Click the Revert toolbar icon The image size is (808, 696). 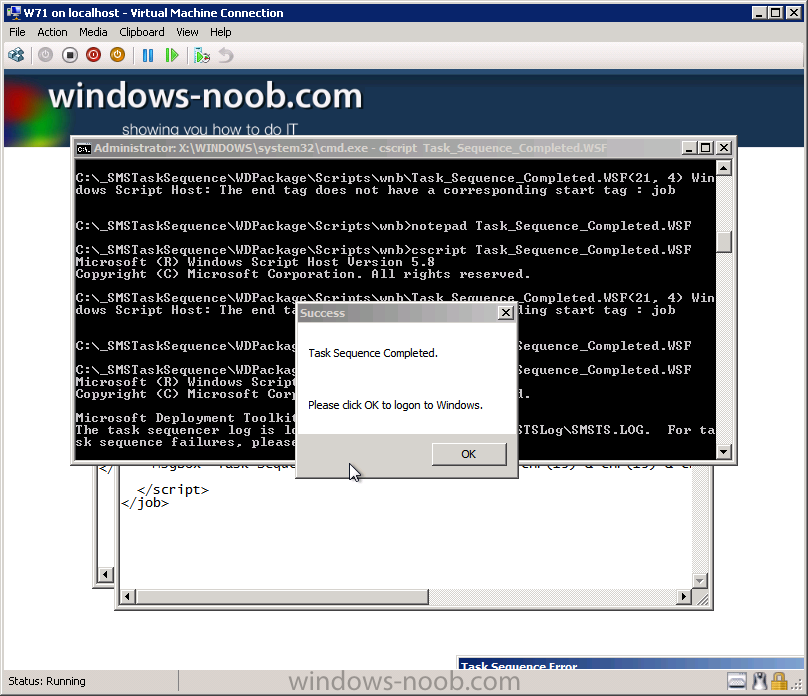[x=226, y=55]
